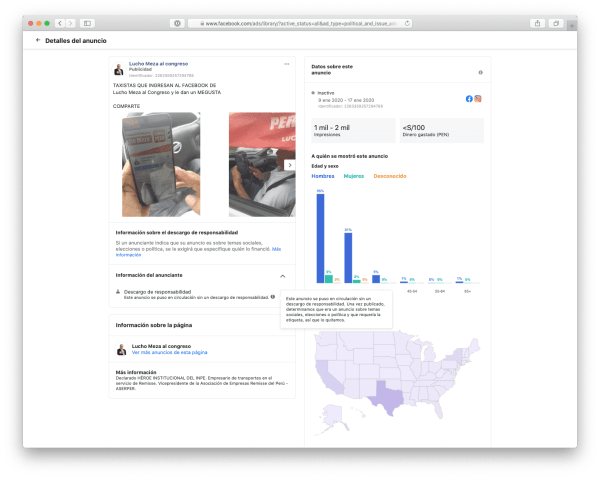Image resolution: width=600 pixels, height=478 pixels.
Task: Advance the ad image carousel with the next arrow
Action: click(x=289, y=165)
